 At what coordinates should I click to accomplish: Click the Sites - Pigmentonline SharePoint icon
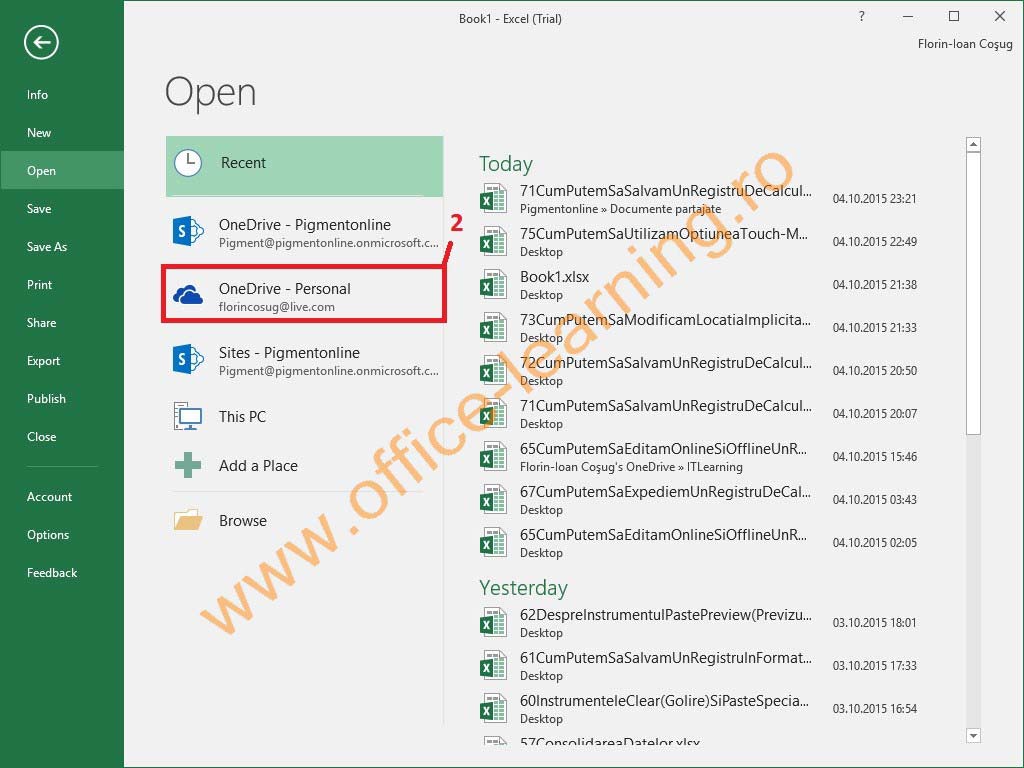coord(188,359)
